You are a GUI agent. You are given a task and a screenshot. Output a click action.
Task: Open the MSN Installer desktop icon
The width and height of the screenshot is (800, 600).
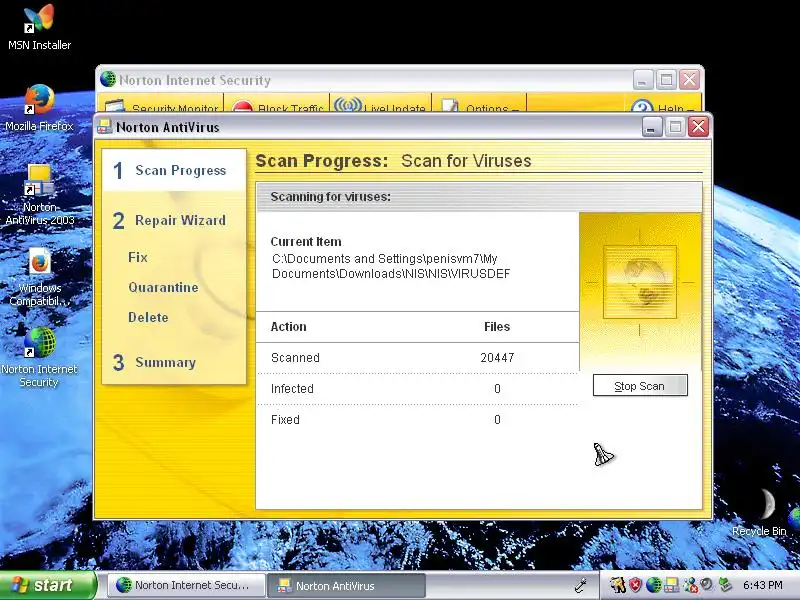39,27
